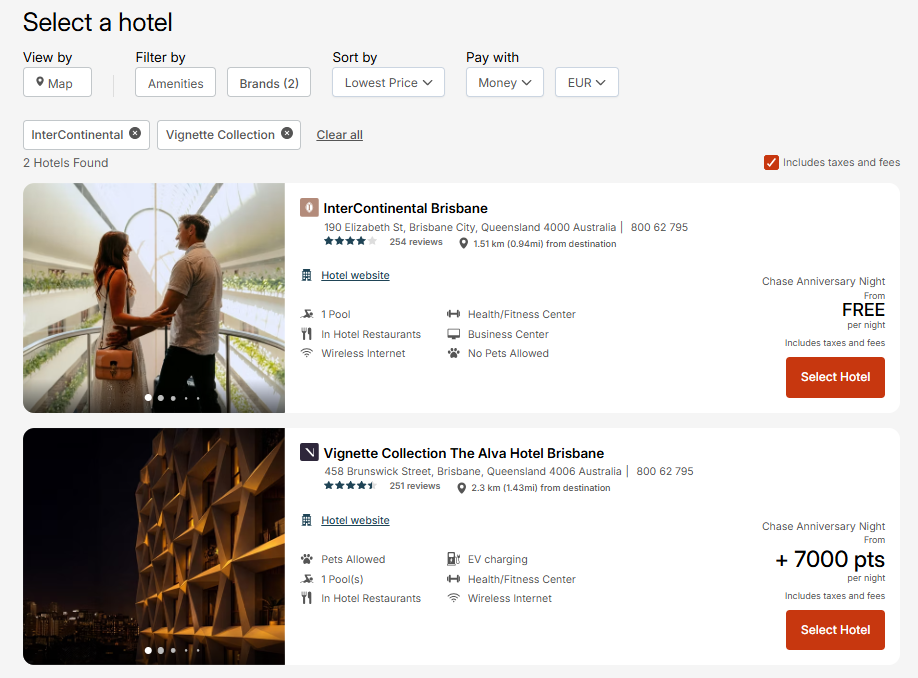918x678 pixels.
Task: Click the EV charging station icon
Action: (x=453, y=559)
